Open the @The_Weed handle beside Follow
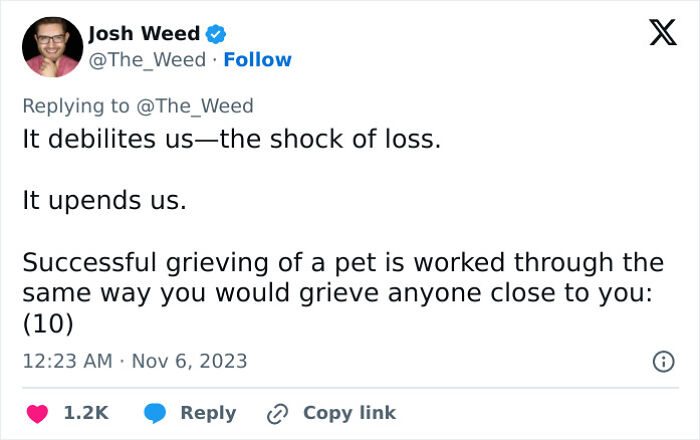The width and height of the screenshot is (700, 440). click(x=149, y=60)
